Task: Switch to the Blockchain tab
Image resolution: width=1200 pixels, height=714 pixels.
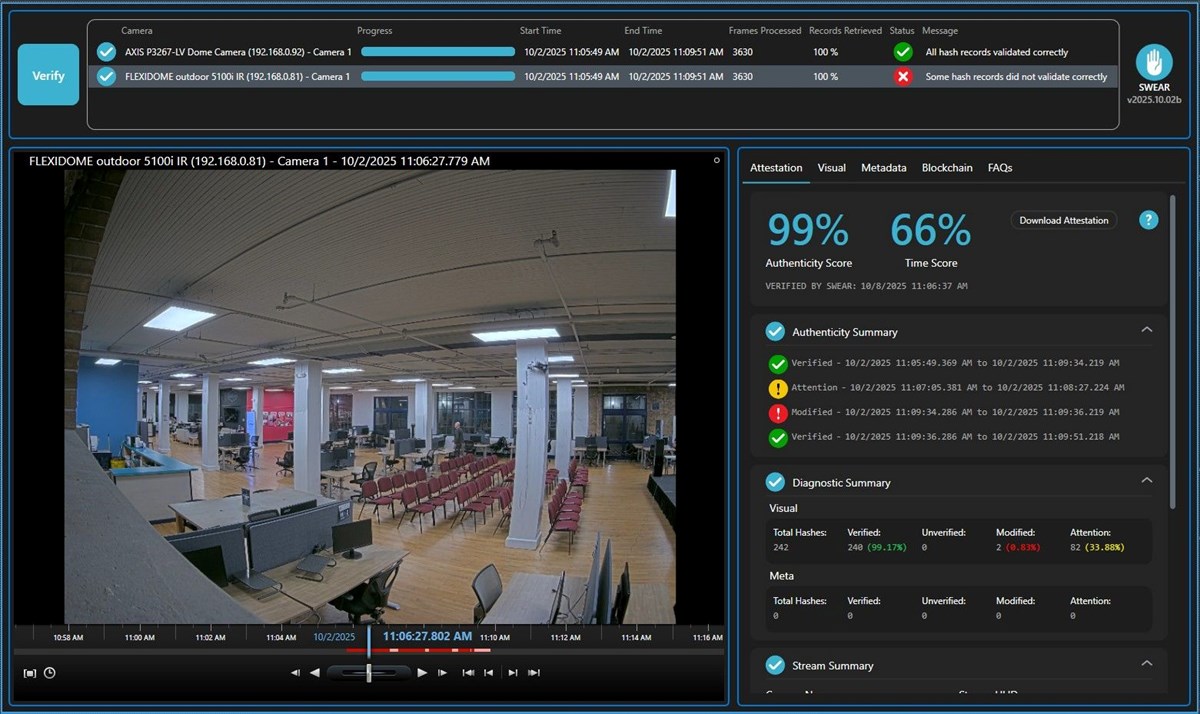Action: pyautogui.click(x=946, y=168)
